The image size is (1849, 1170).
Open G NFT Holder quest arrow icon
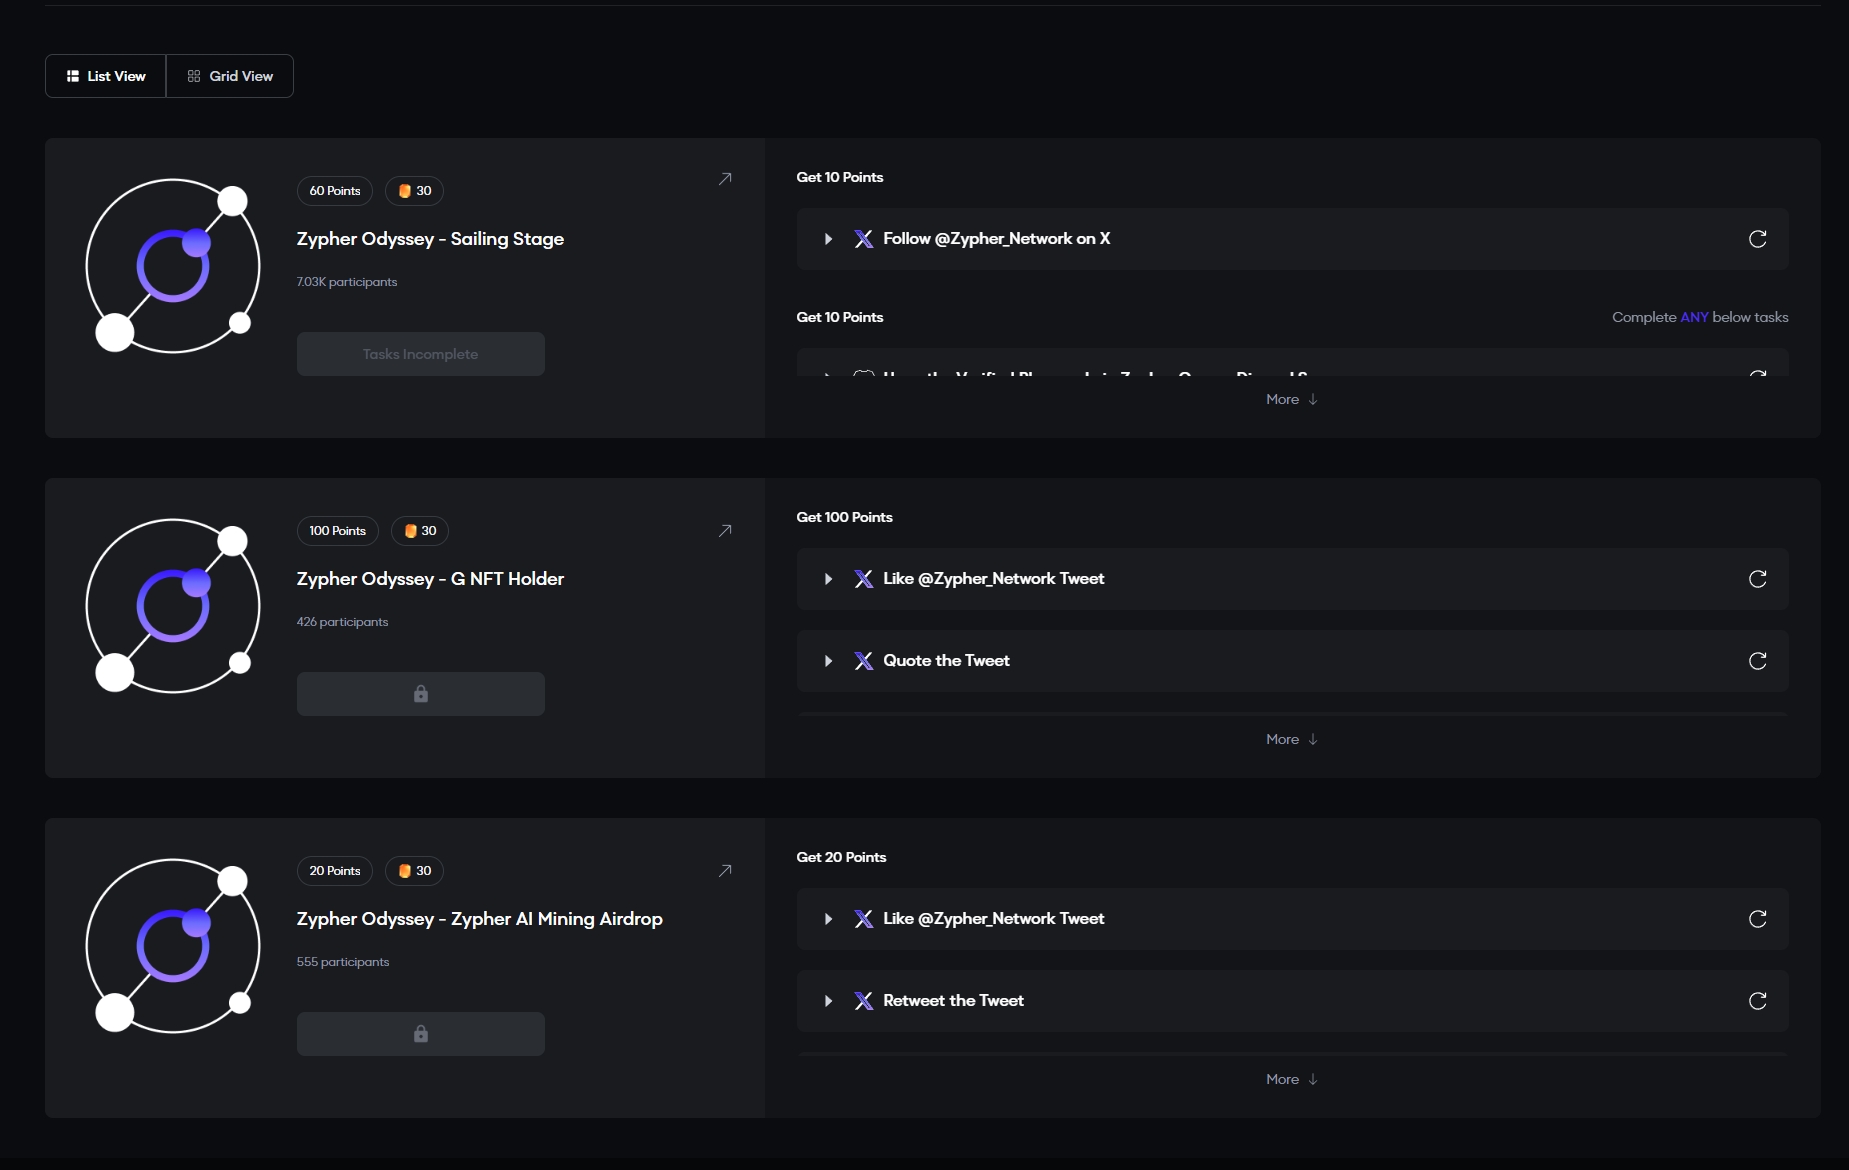[x=725, y=531]
